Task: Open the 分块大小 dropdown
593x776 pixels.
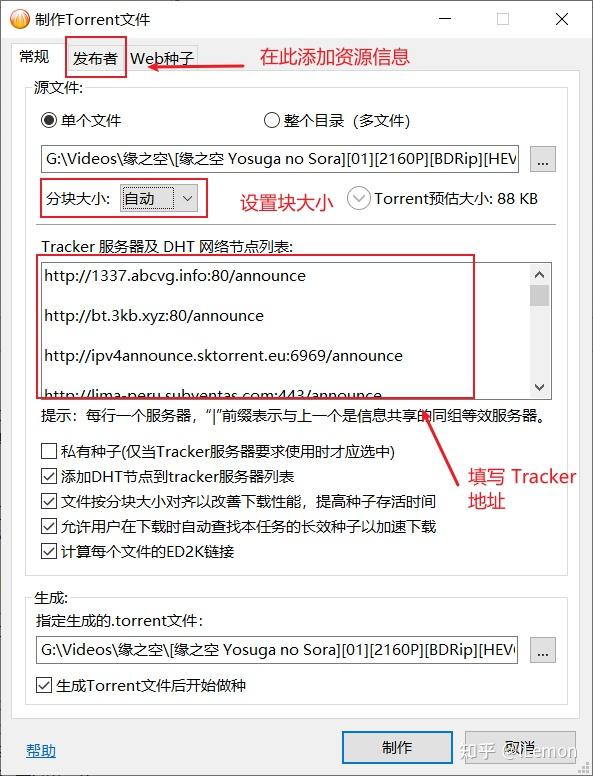Action: [x=159, y=198]
